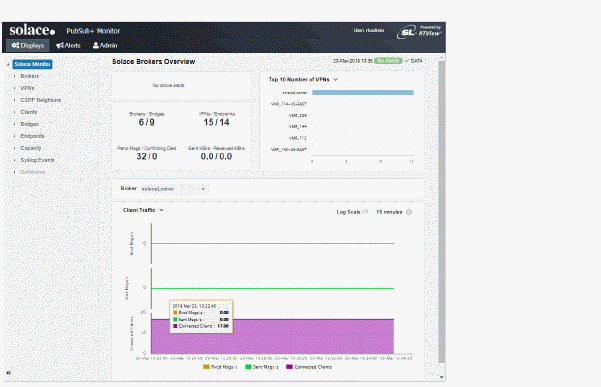Open the Top 10 Number of VPNs dropdown
The image size is (601, 387).
(336, 79)
